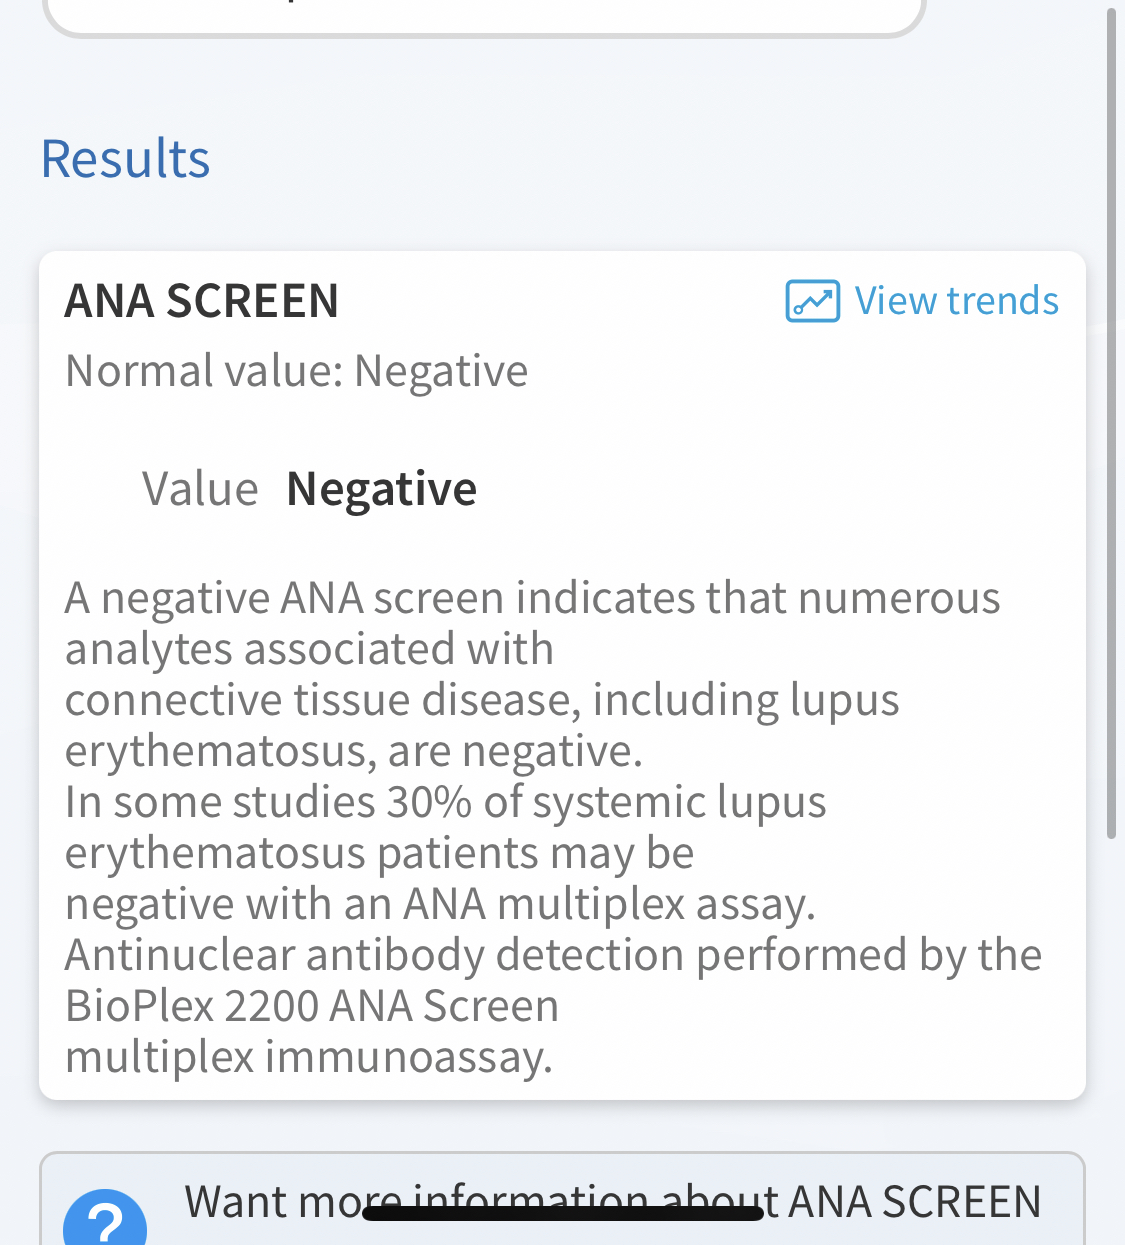
Task: Tap the line starting A negative ANA screen
Action: click(x=532, y=598)
